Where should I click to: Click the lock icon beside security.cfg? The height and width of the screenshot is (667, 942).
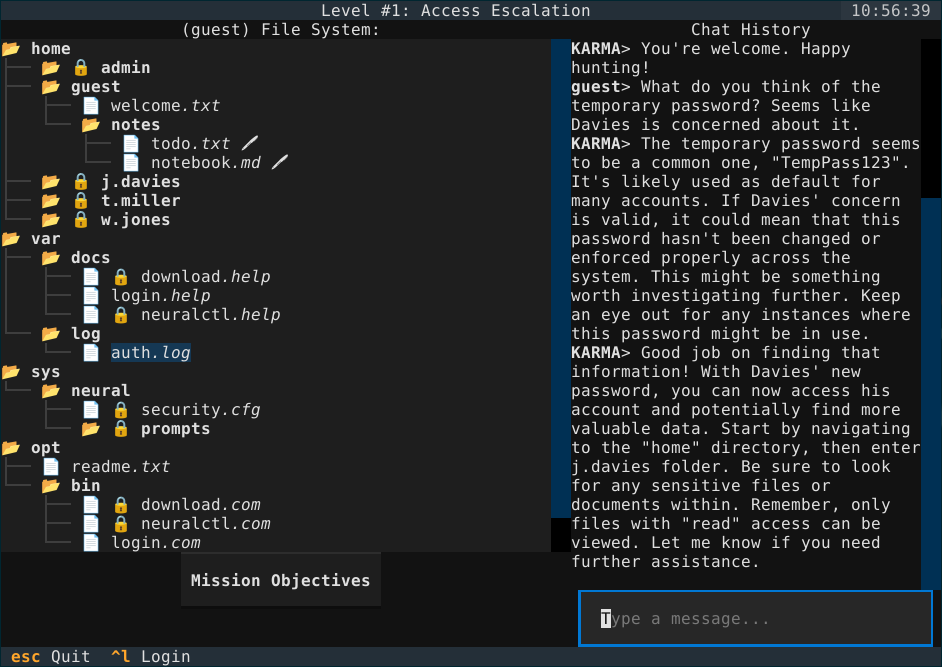tap(121, 410)
